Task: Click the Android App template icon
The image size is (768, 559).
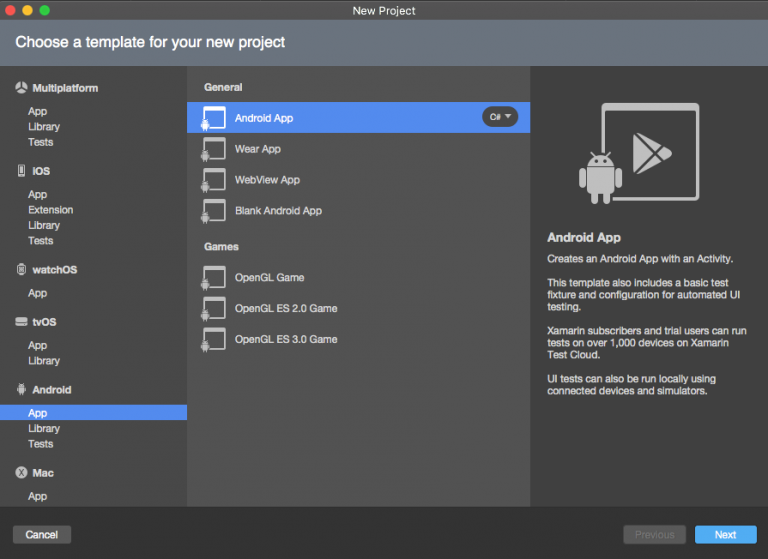Action: (x=214, y=118)
